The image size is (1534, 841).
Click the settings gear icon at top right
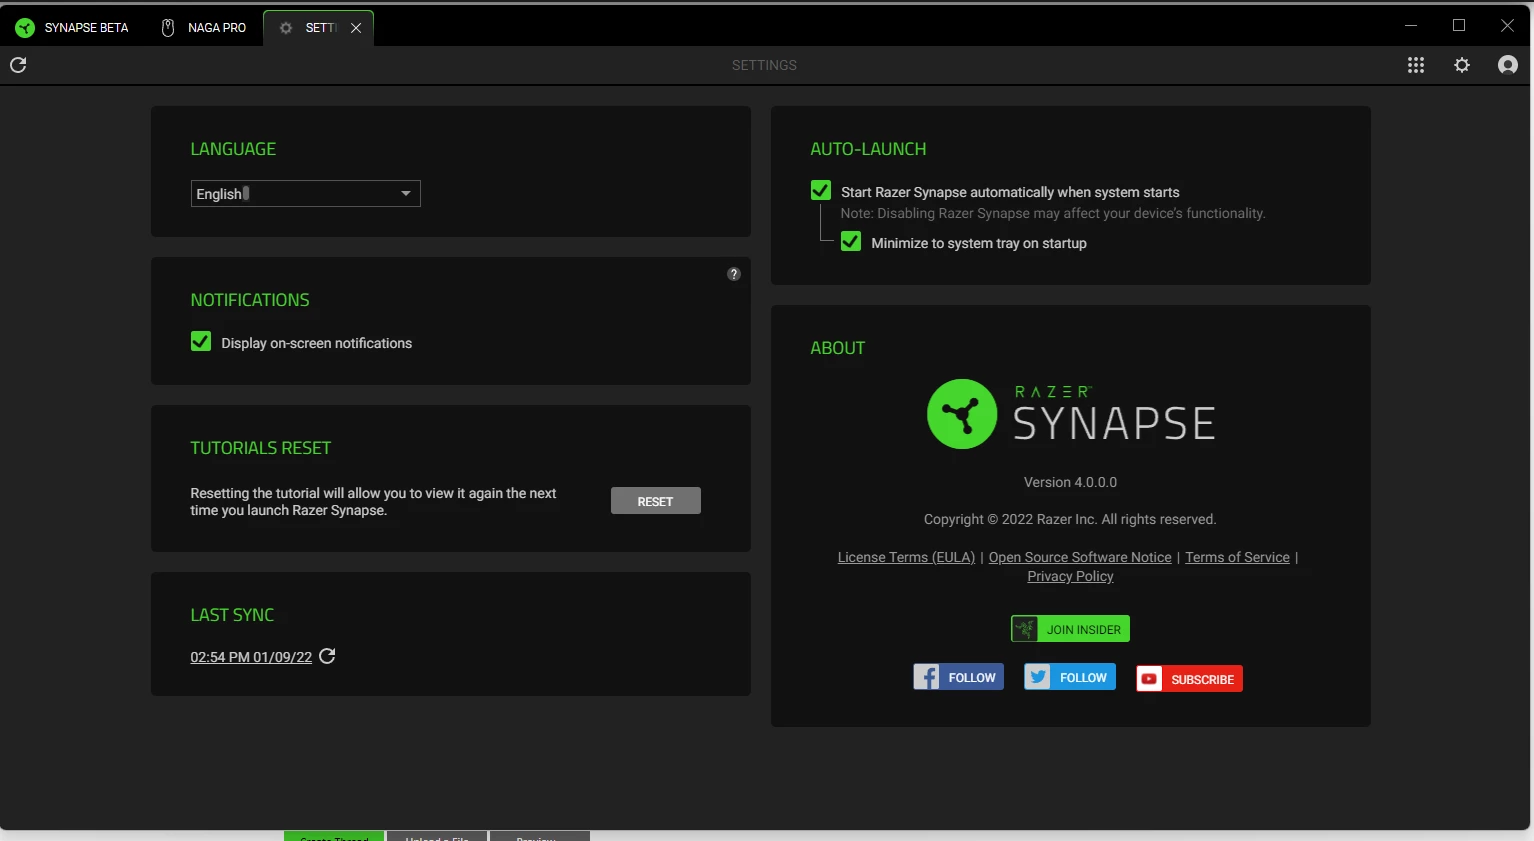(1462, 65)
